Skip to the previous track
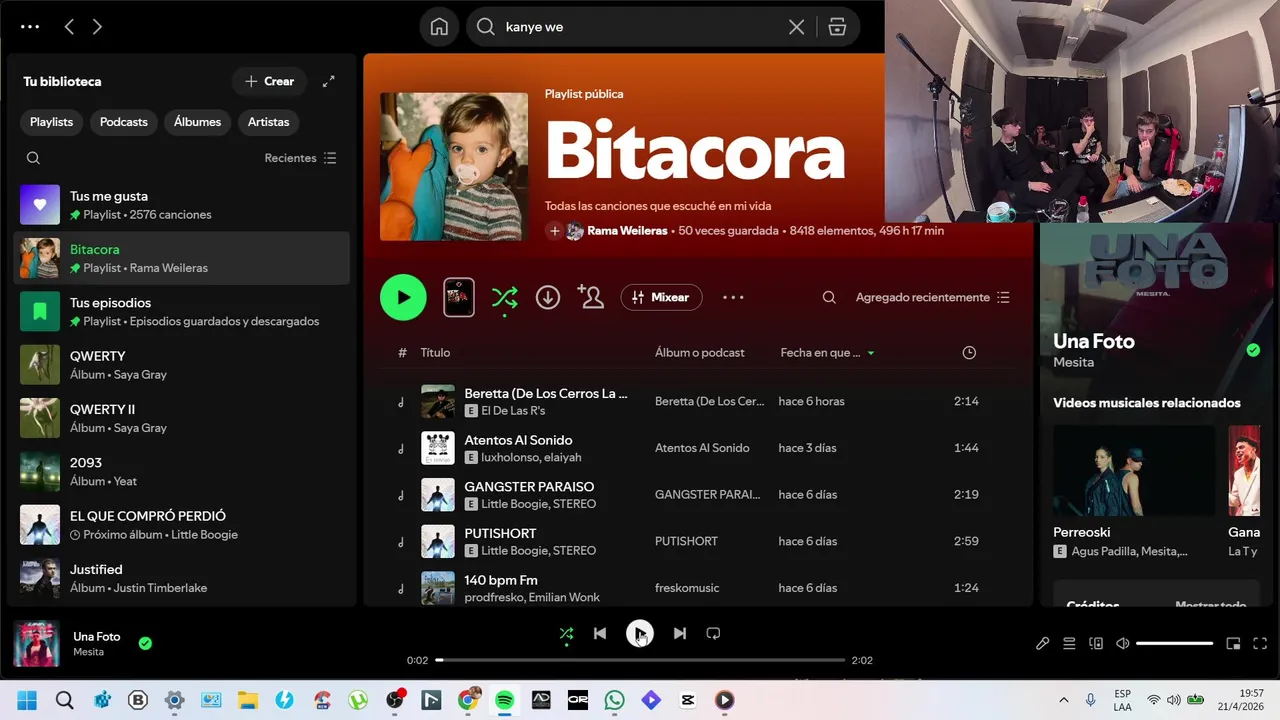1280x720 pixels. [600, 633]
